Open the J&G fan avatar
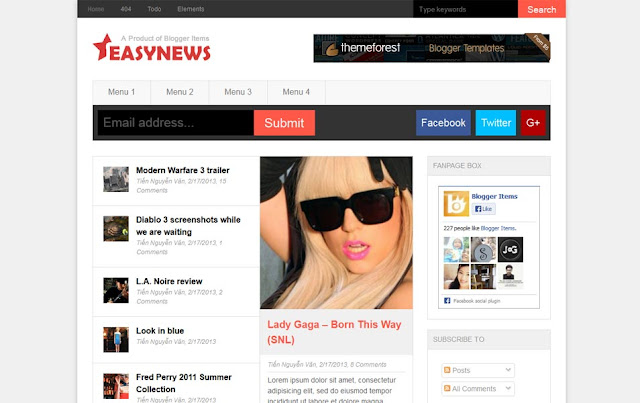This screenshot has width=640, height=403. point(510,249)
